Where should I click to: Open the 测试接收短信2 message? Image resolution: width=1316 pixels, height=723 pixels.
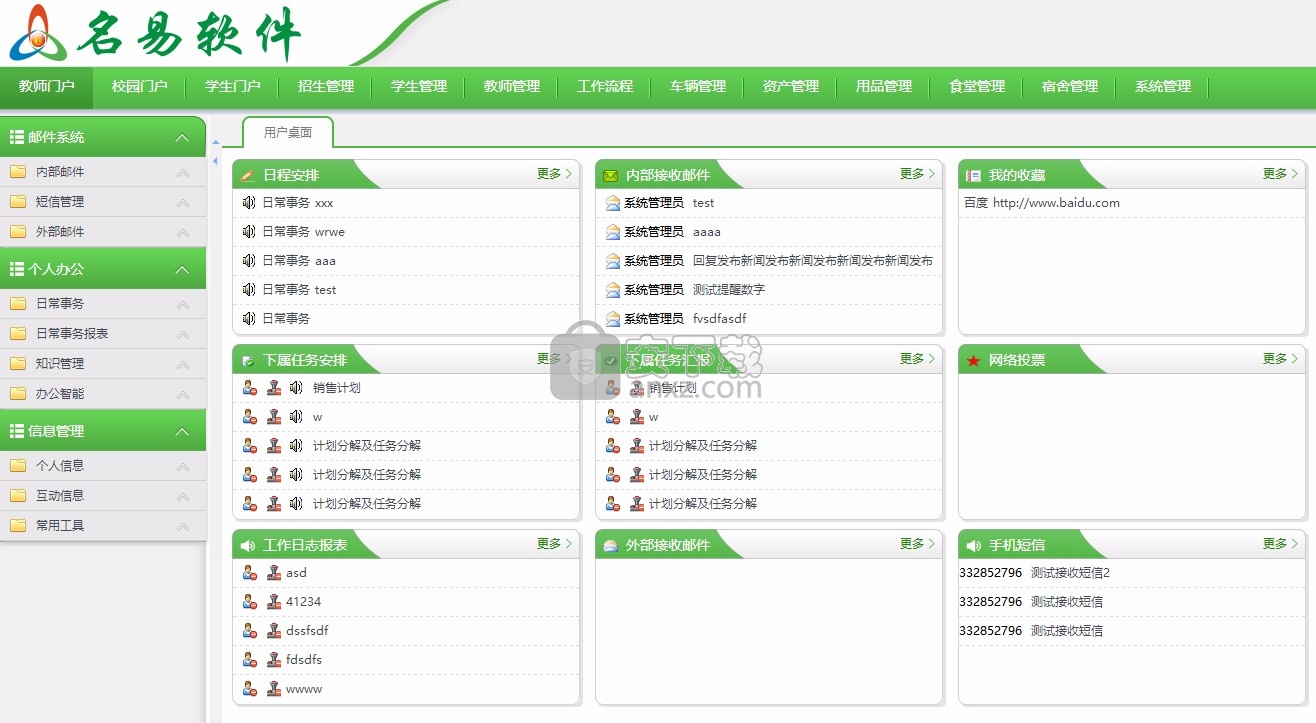pyautogui.click(x=1071, y=573)
